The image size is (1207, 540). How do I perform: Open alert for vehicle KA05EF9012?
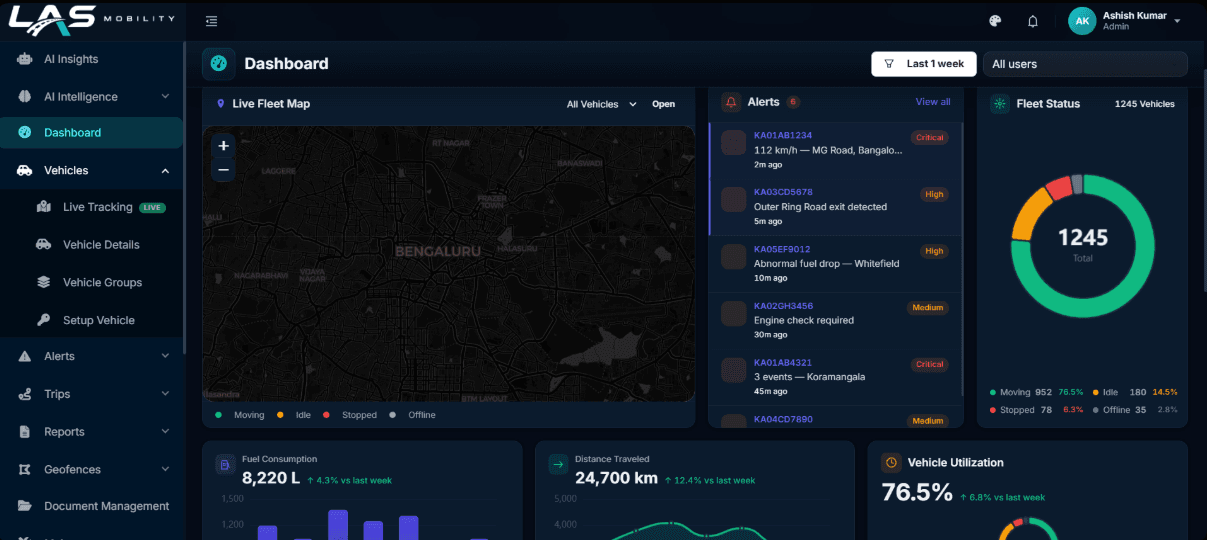835,264
